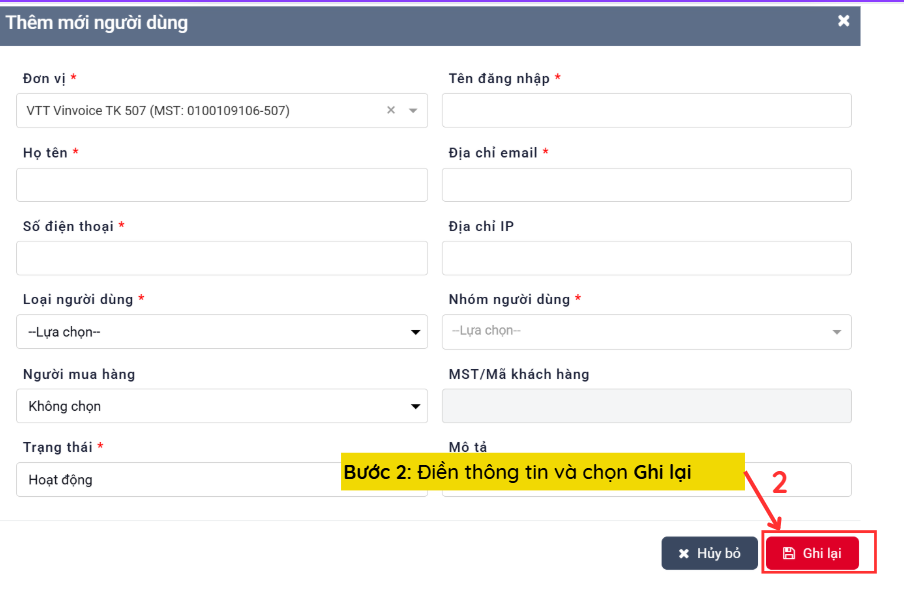Focus the Tên đăng nhập field
The height and width of the screenshot is (590, 904).
[646, 111]
